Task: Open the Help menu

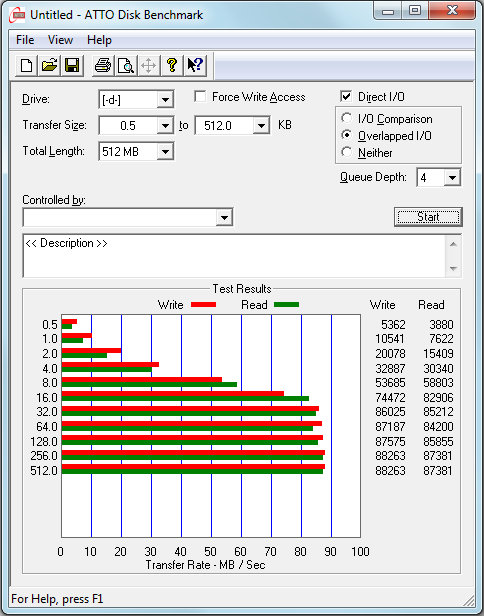Action: tap(99, 40)
